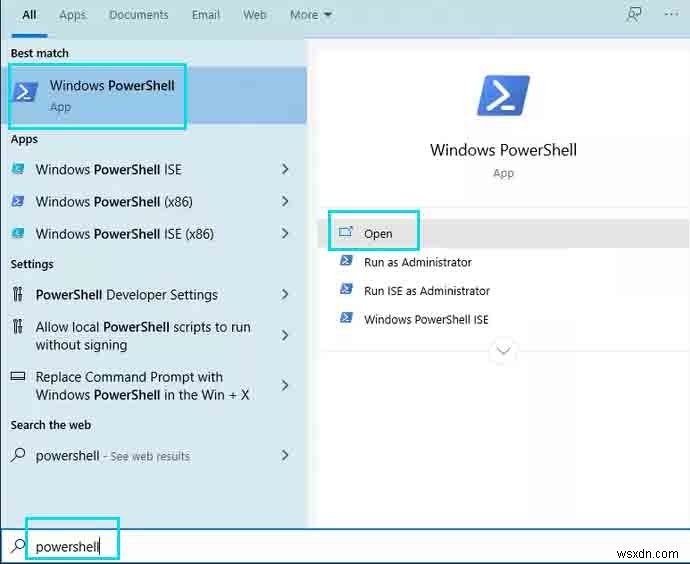Switch to the Email tab
The width and height of the screenshot is (690, 564).
(x=206, y=15)
